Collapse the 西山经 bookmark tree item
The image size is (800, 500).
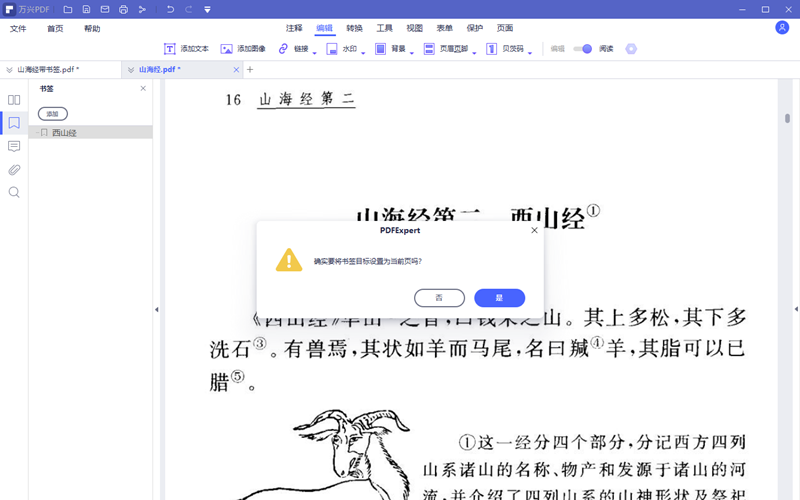pos(37,133)
